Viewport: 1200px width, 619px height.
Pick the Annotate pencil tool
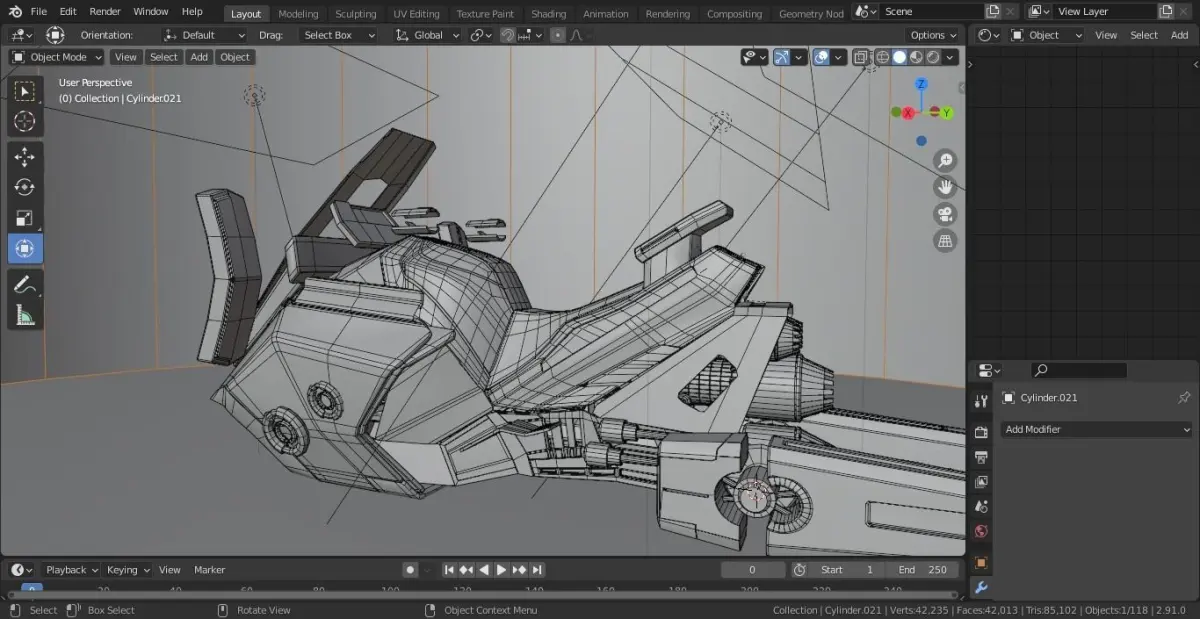[25, 285]
